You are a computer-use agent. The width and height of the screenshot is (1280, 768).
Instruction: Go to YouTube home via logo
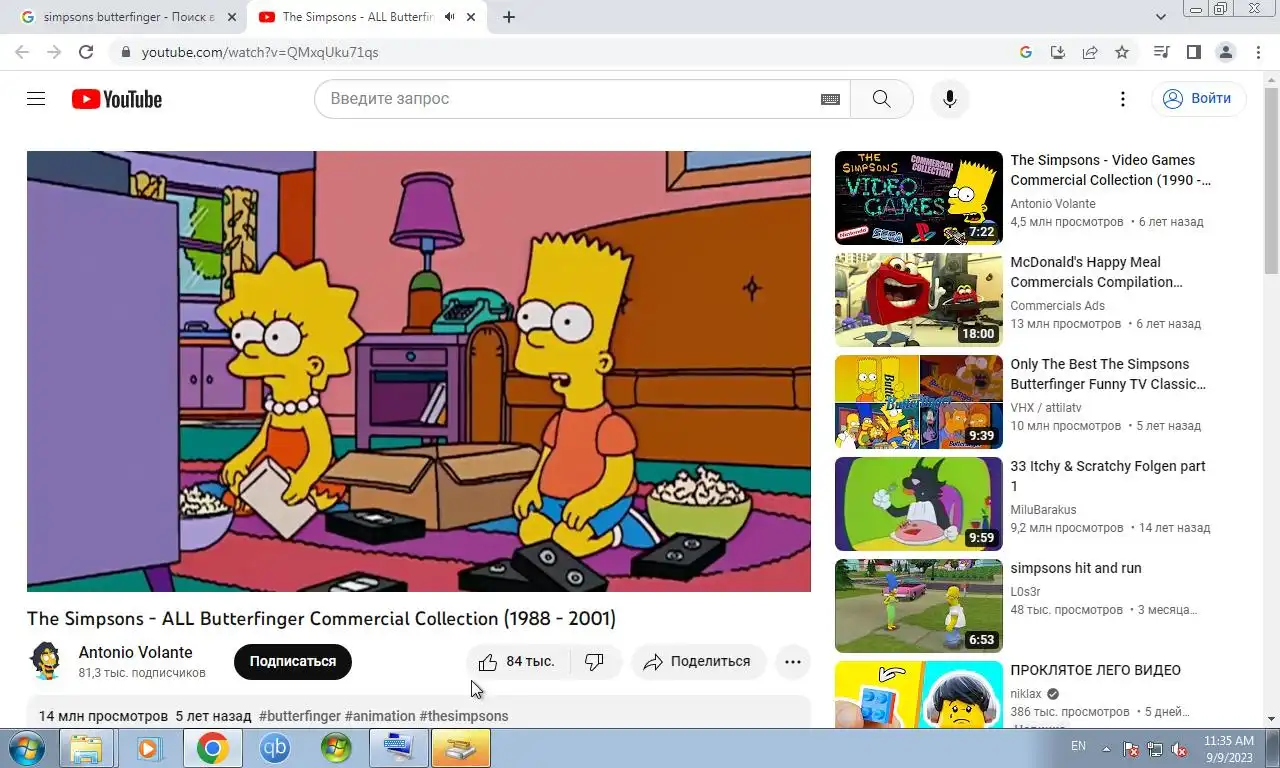117,99
